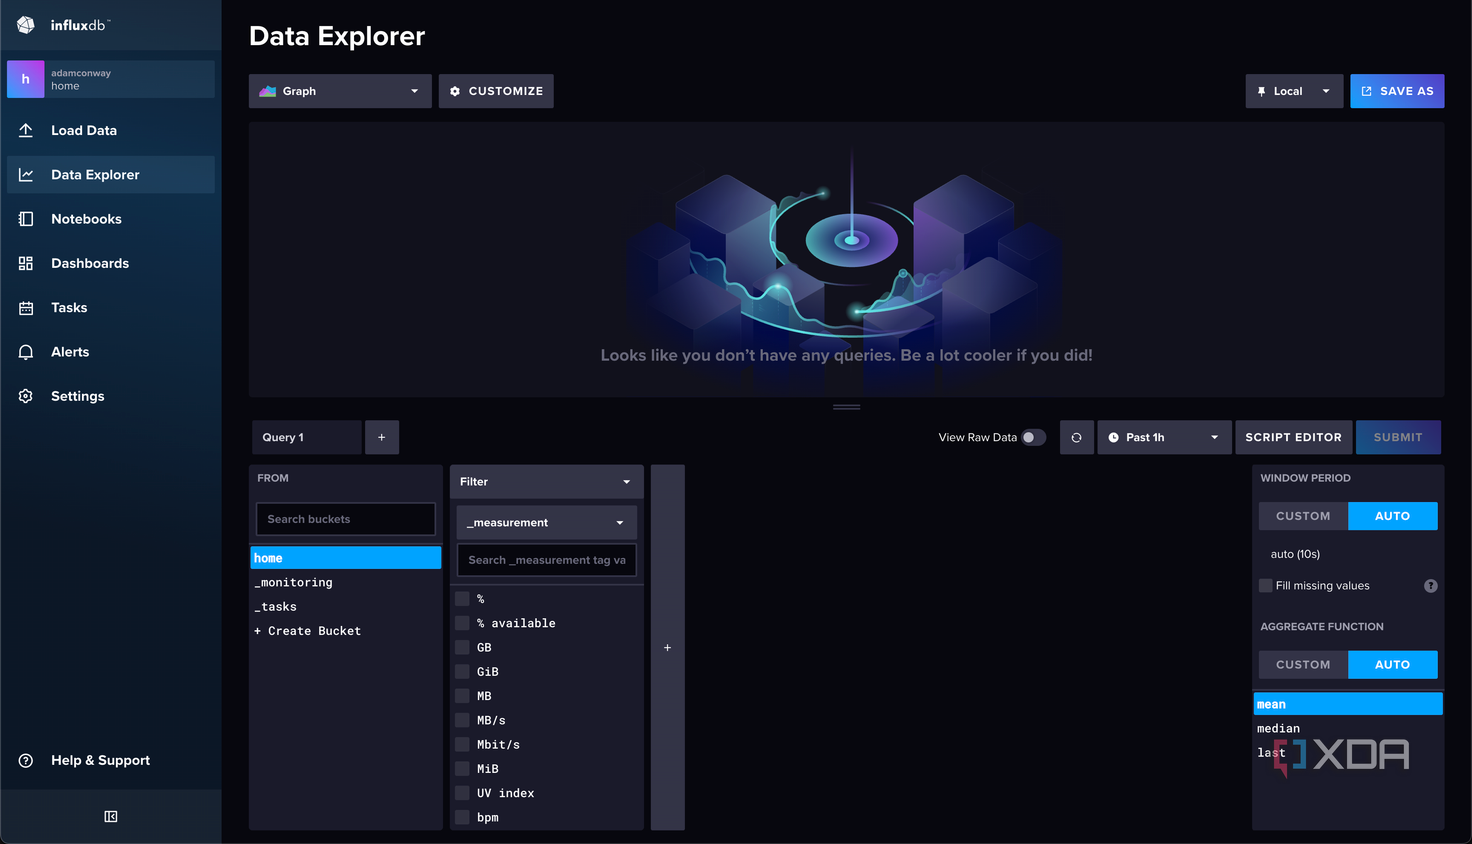Open the Graph visualization dropdown

[x=340, y=91]
